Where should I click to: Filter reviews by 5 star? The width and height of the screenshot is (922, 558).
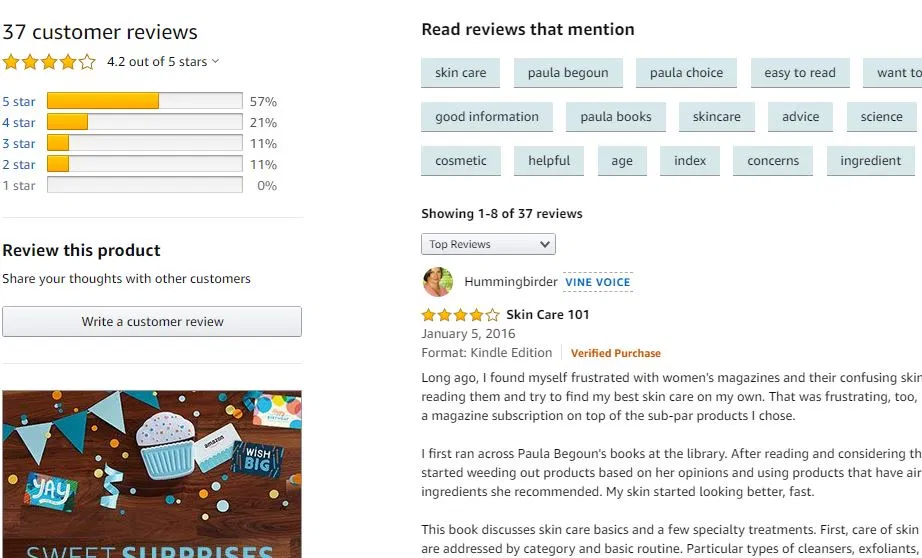[x=19, y=102]
